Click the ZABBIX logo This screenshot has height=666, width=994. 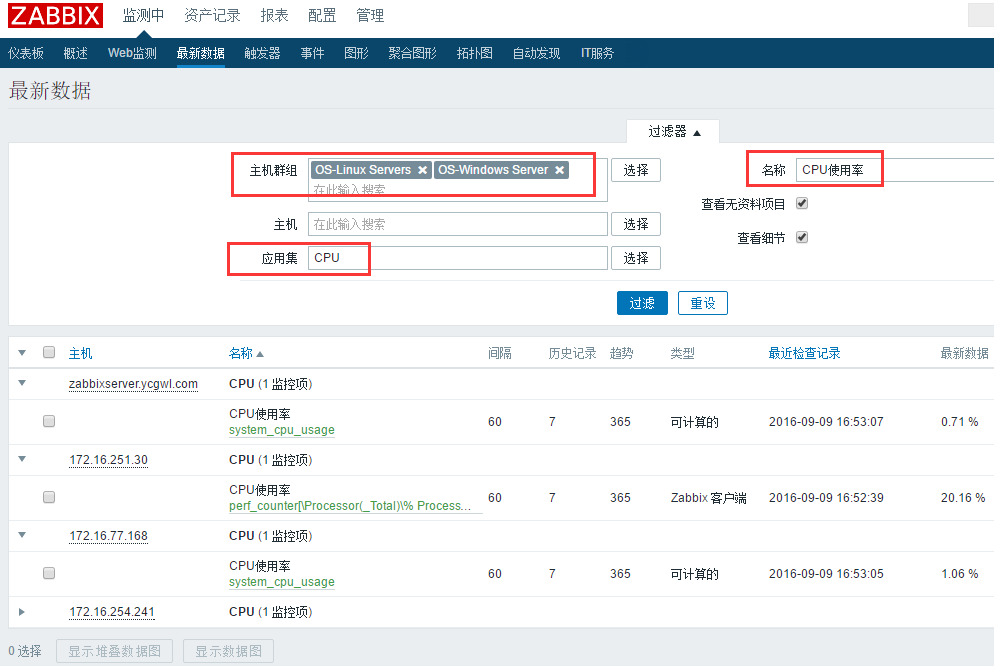(56, 16)
